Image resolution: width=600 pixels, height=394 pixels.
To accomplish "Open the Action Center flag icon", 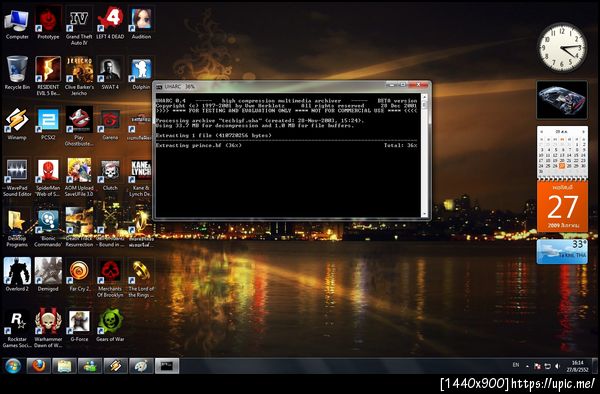I will (537, 366).
